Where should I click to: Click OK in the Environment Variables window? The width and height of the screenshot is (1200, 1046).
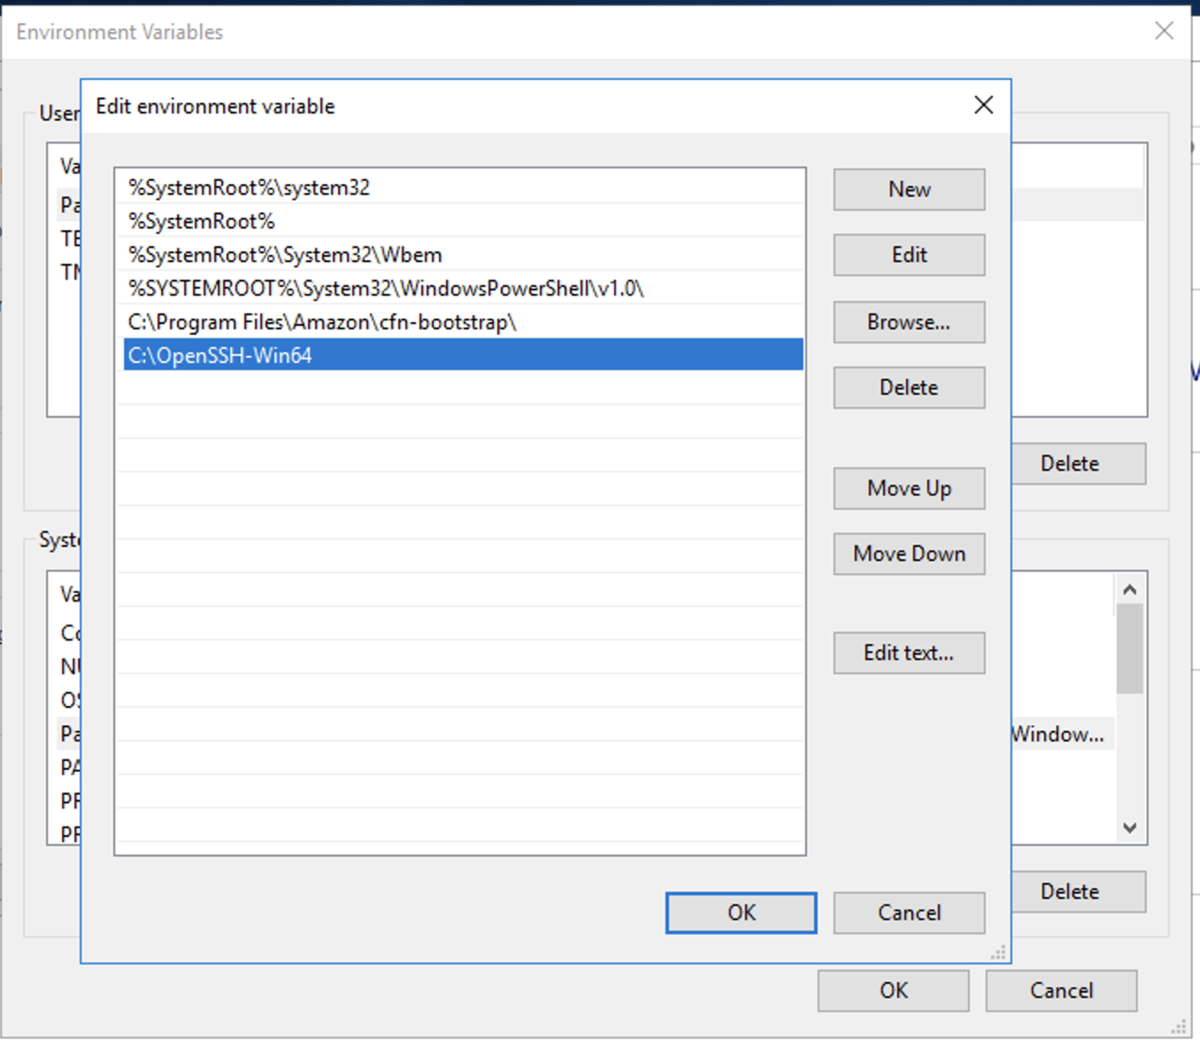(x=893, y=991)
